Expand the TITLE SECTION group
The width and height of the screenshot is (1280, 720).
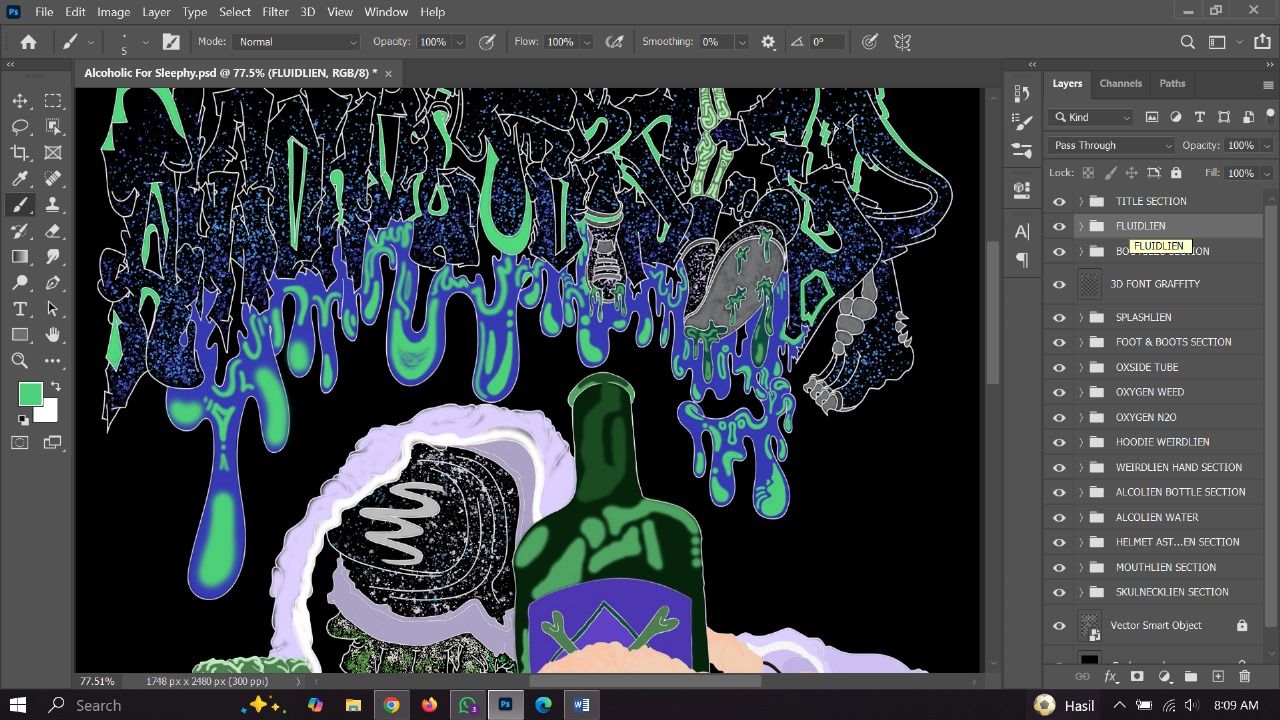pos(1080,201)
